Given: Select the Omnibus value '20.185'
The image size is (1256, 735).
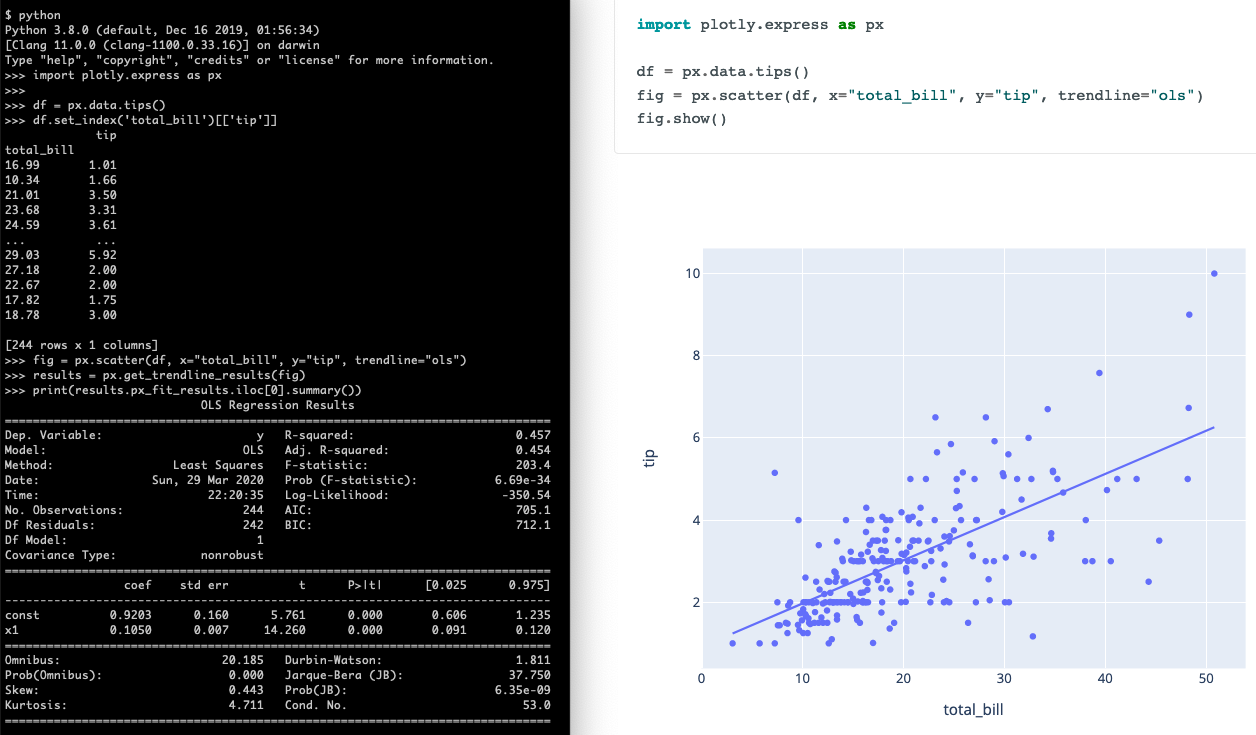Looking at the screenshot, I should click(x=243, y=660).
